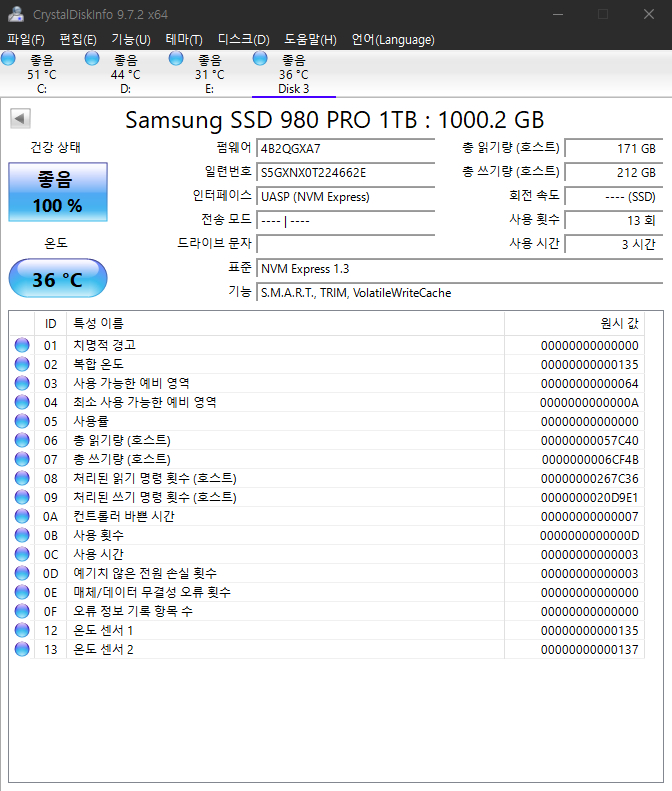This screenshot has height=791, width=672.
Task: Open the 편집(E) menu
Action: point(78,39)
